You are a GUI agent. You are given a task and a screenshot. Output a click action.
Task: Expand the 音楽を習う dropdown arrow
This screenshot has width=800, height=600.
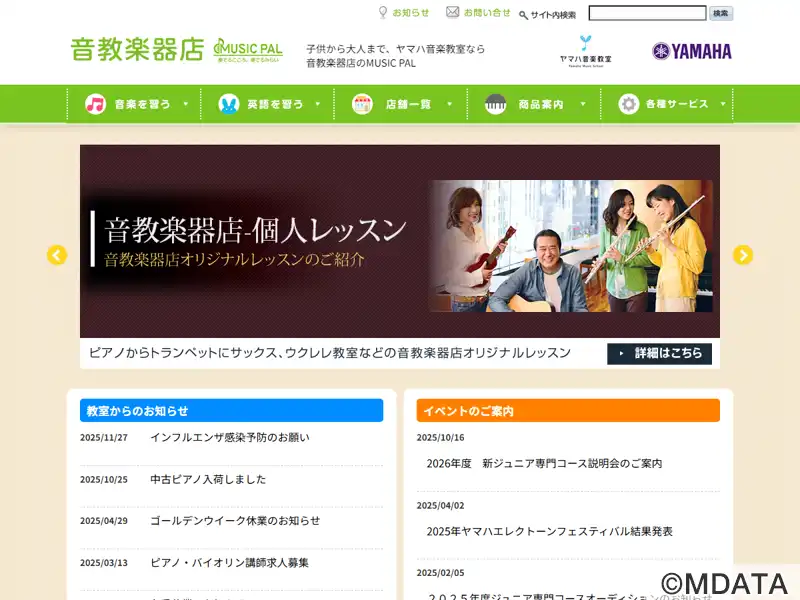[x=186, y=104]
